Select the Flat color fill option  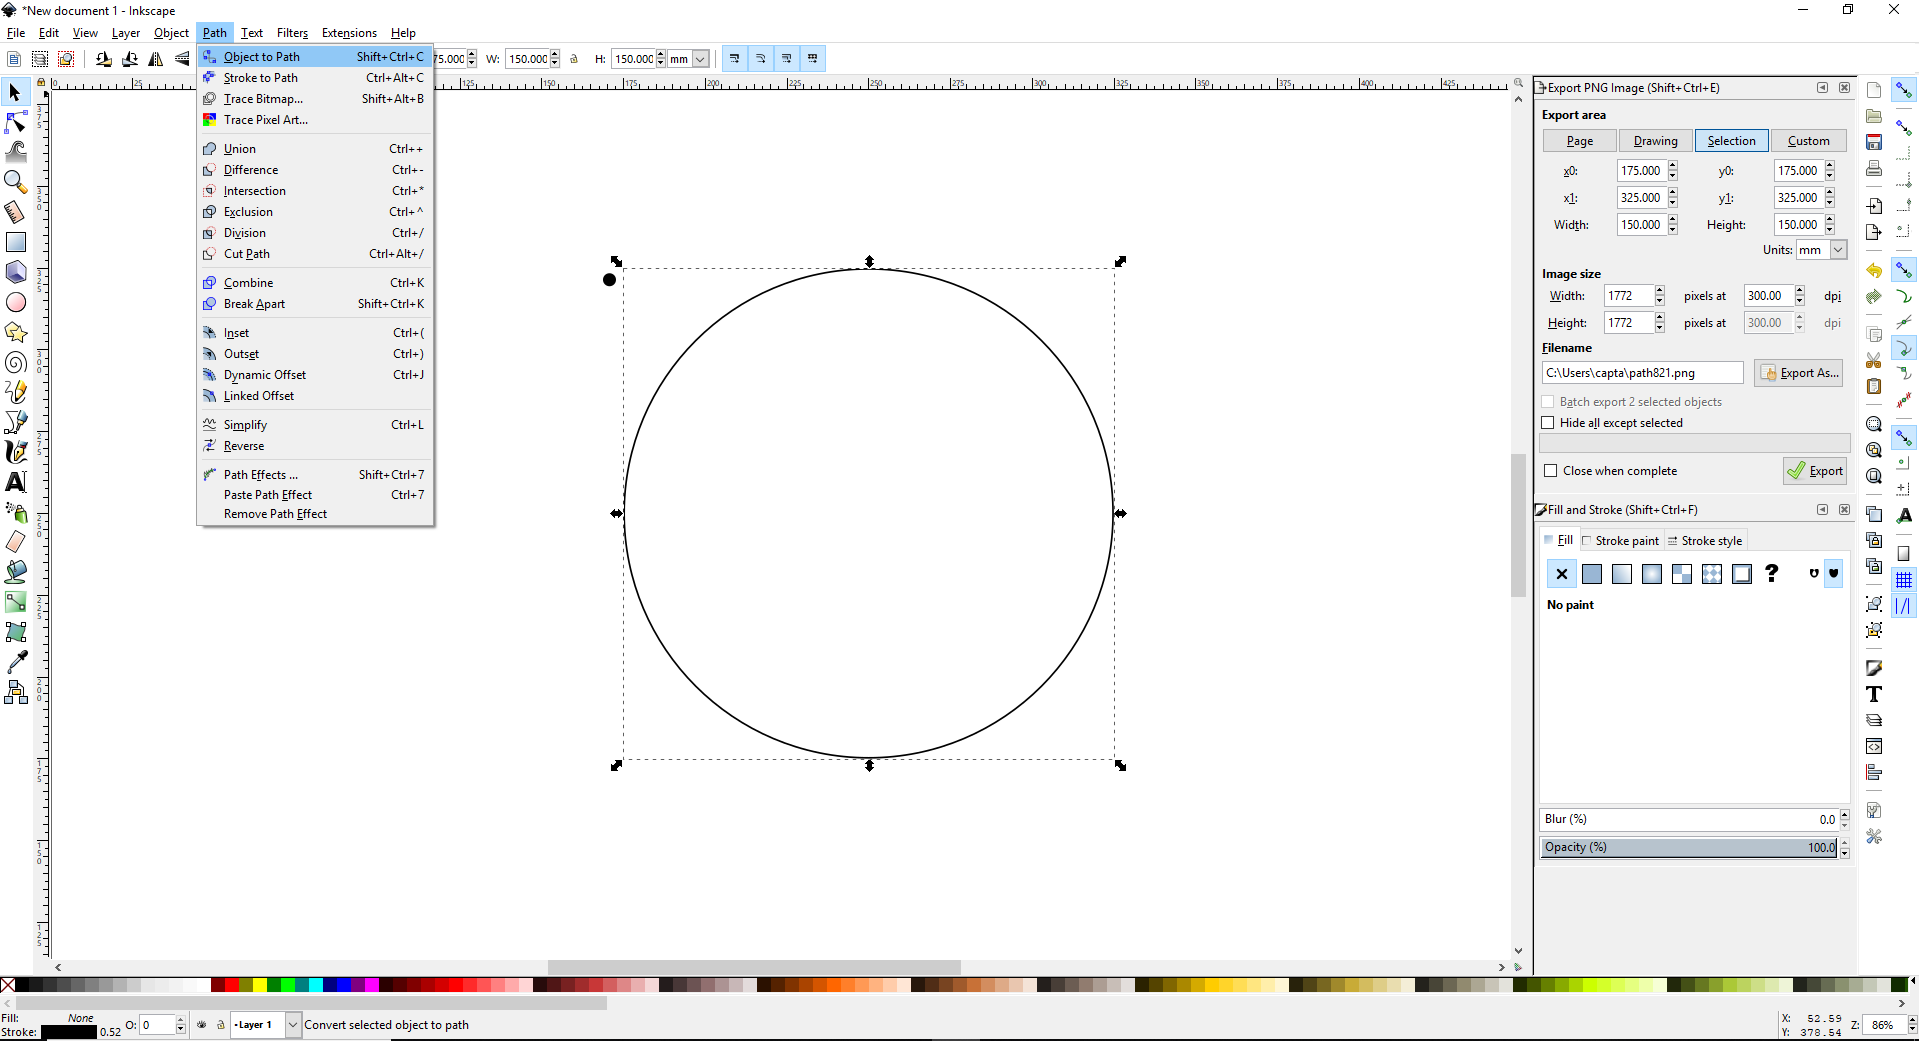pos(1592,574)
